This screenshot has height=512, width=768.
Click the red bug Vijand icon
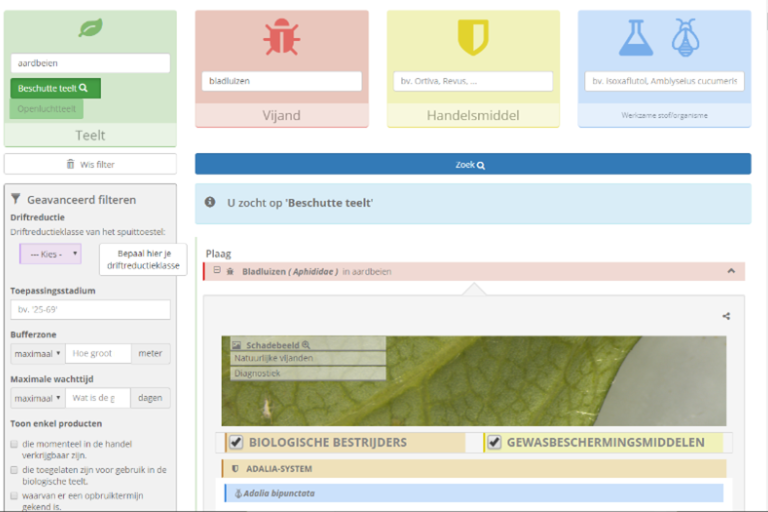point(282,37)
